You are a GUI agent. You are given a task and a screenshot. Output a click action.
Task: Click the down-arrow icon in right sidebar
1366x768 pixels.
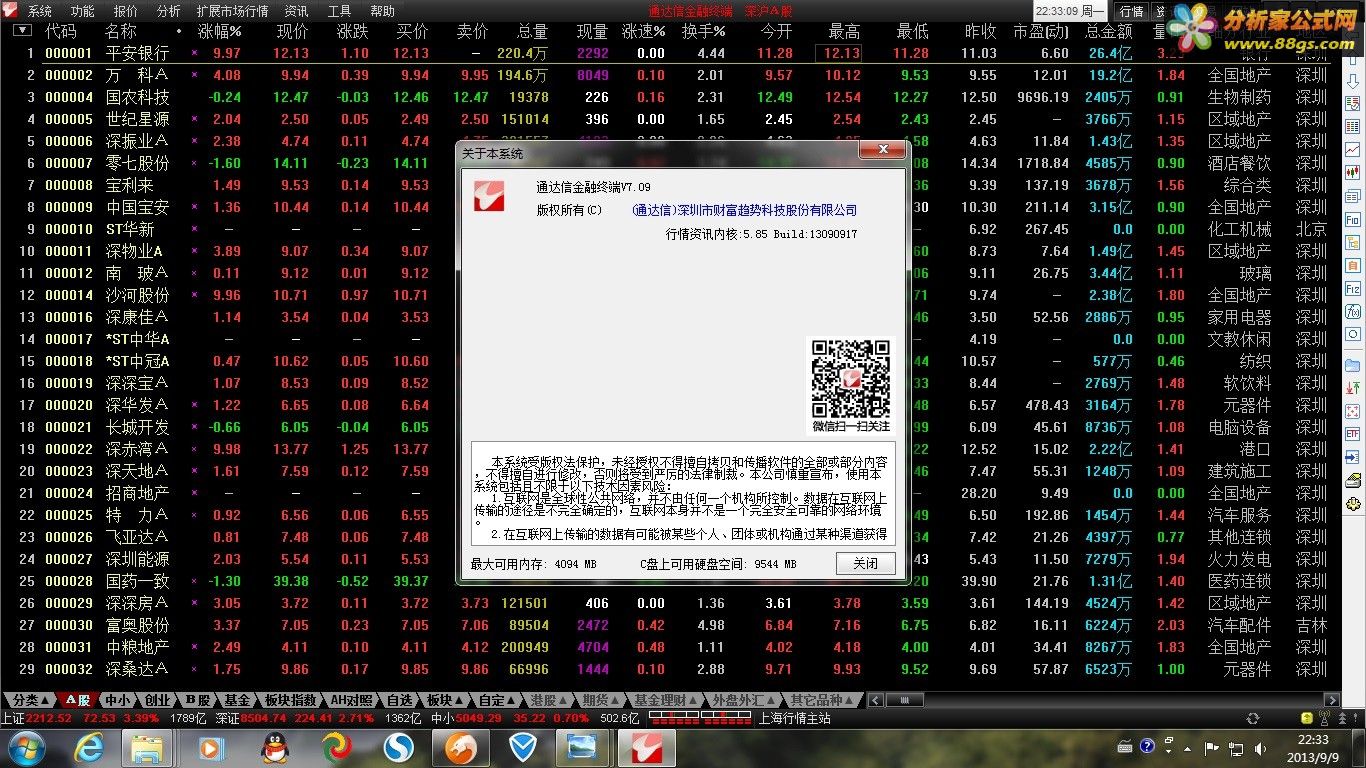click(x=1353, y=81)
